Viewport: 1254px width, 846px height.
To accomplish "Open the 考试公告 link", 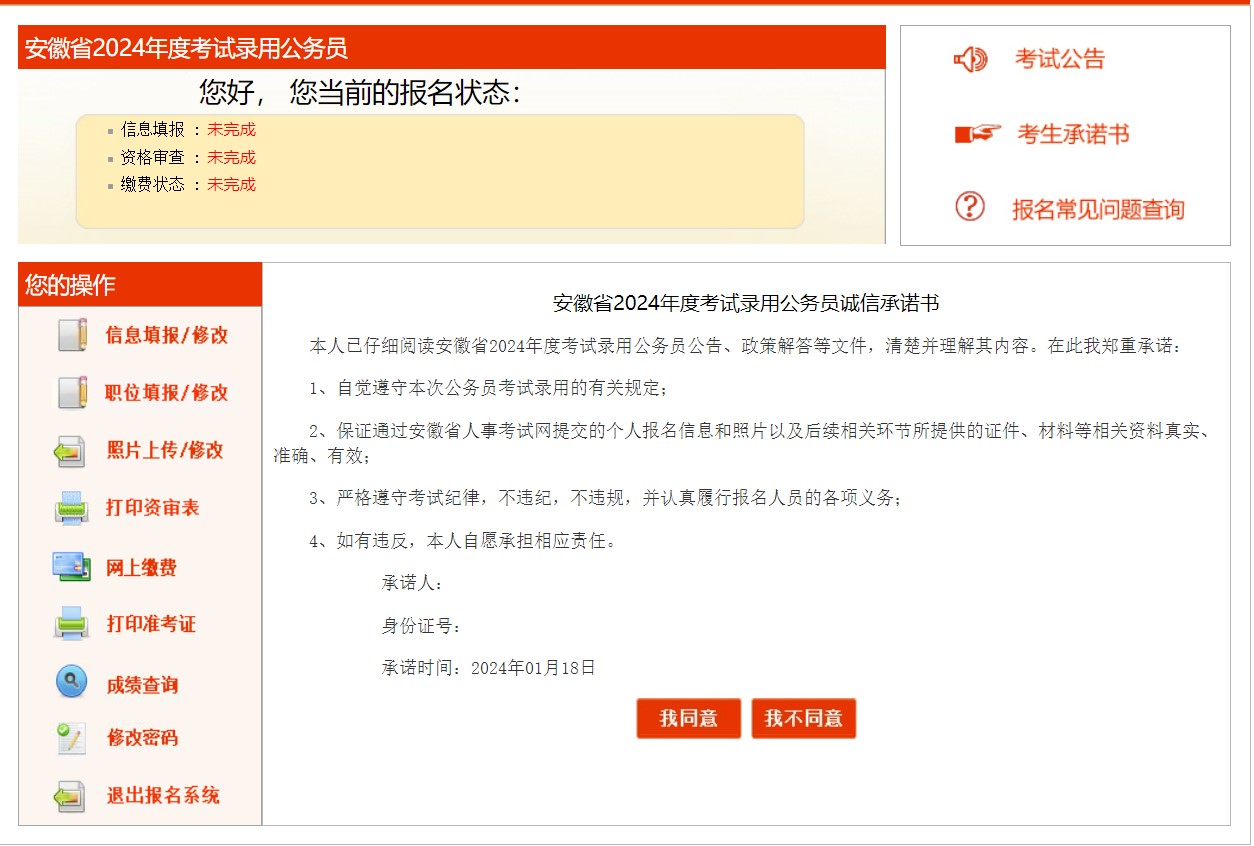I will click(1060, 60).
